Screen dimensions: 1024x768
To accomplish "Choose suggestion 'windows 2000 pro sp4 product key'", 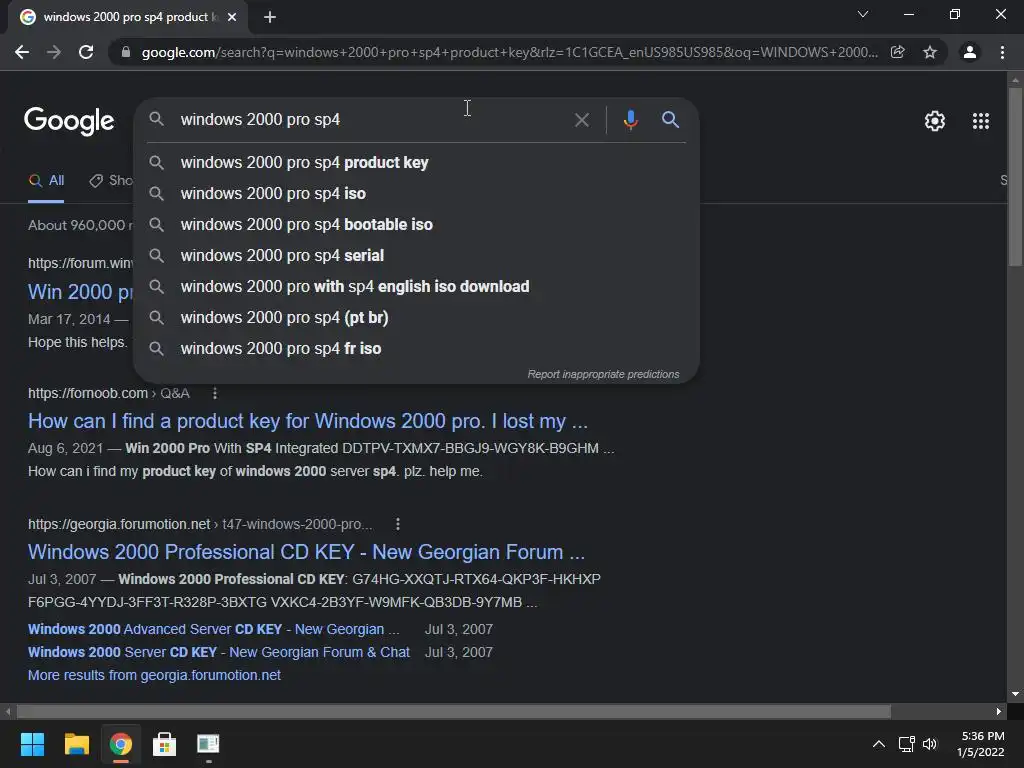I will (x=417, y=163).
